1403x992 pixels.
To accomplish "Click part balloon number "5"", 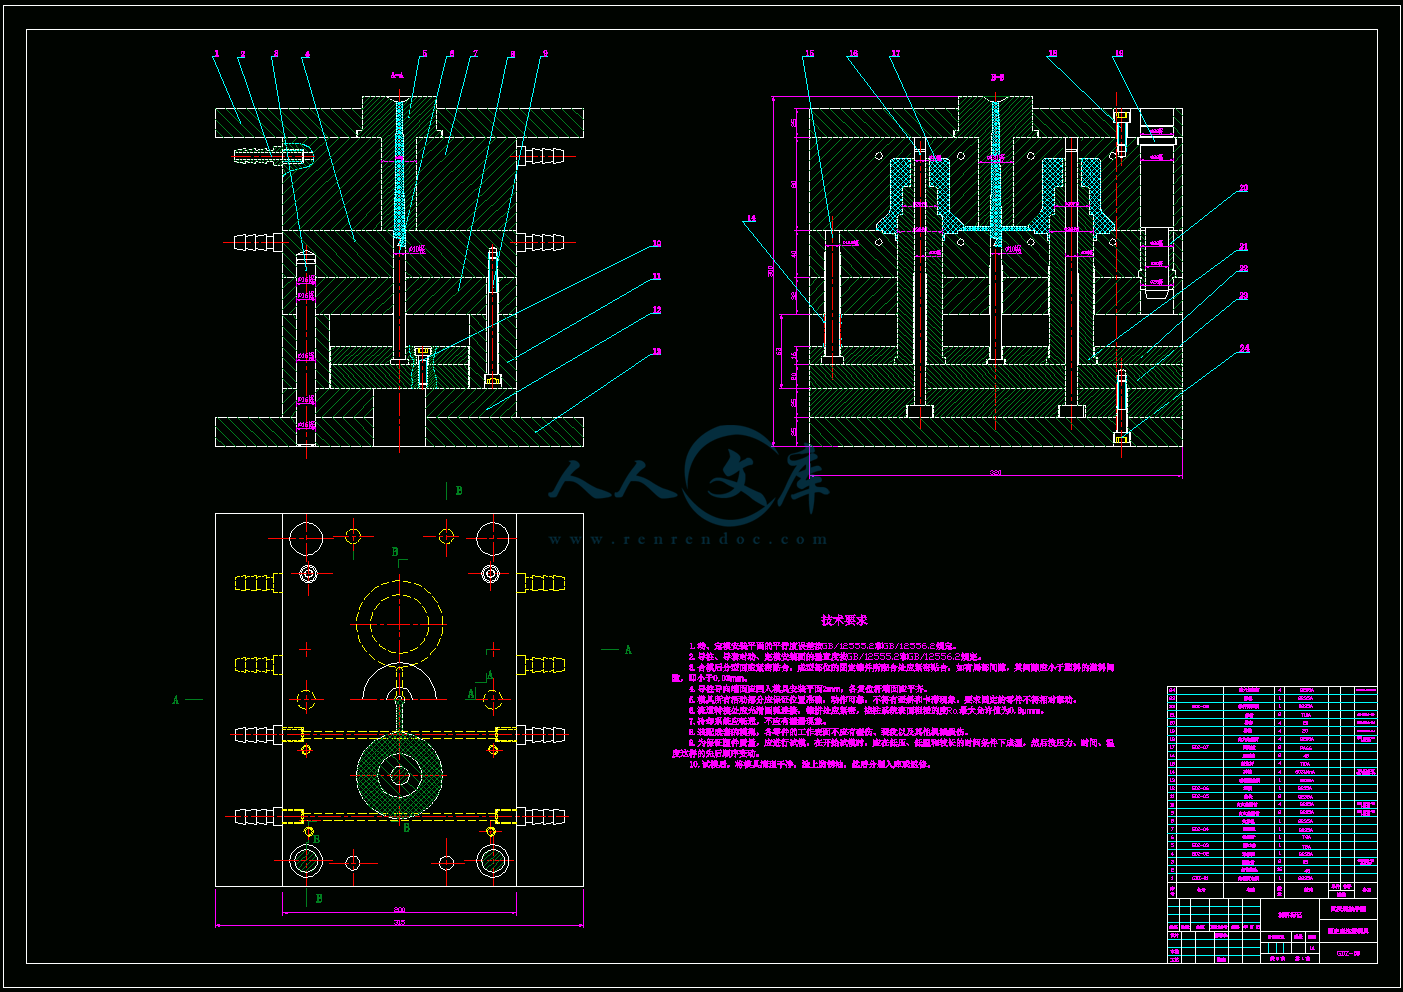I will point(424,54).
